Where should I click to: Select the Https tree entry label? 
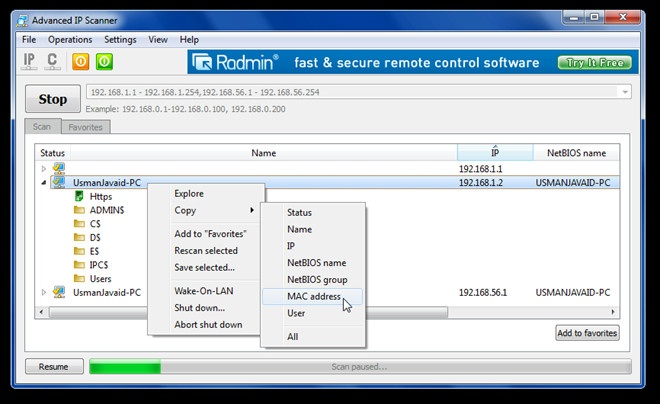(x=101, y=197)
